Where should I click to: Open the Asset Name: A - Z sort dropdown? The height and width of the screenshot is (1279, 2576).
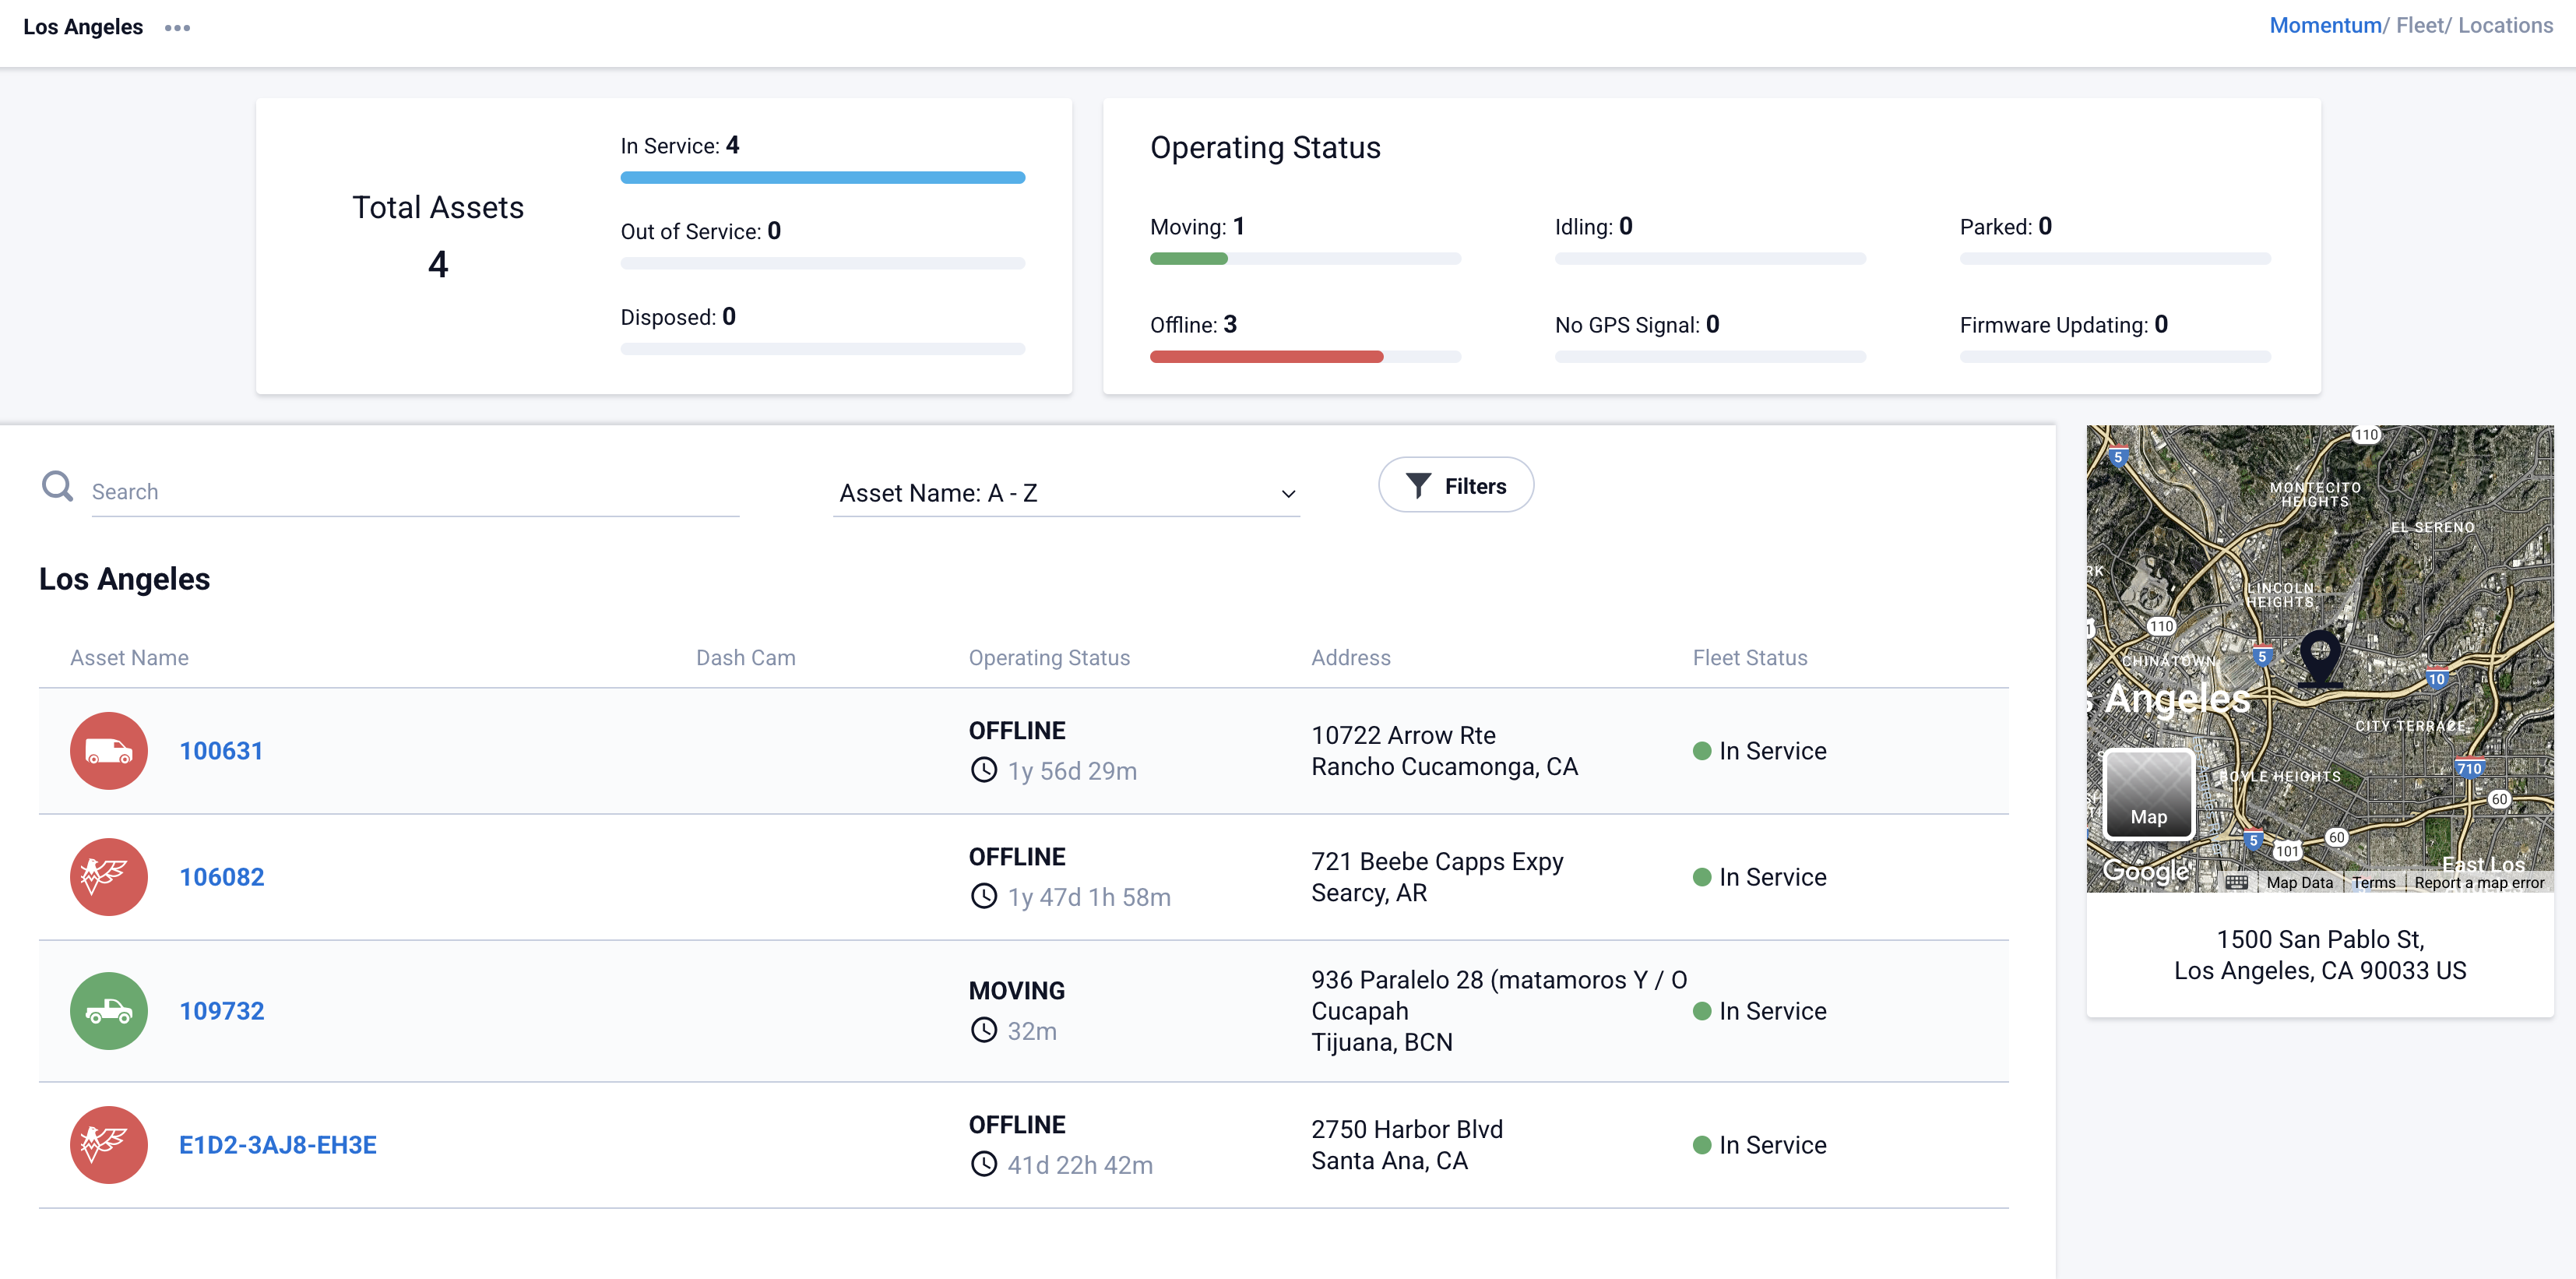point(1065,493)
